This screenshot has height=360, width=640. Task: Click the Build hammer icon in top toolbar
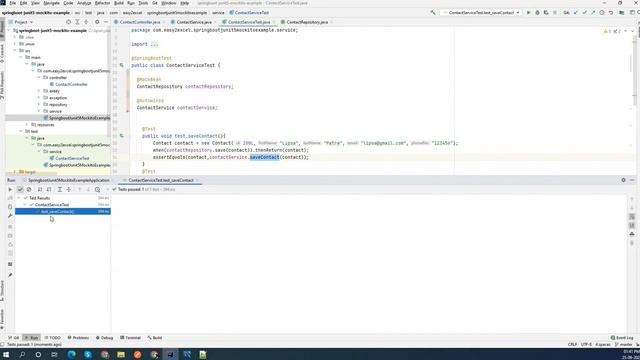point(433,13)
